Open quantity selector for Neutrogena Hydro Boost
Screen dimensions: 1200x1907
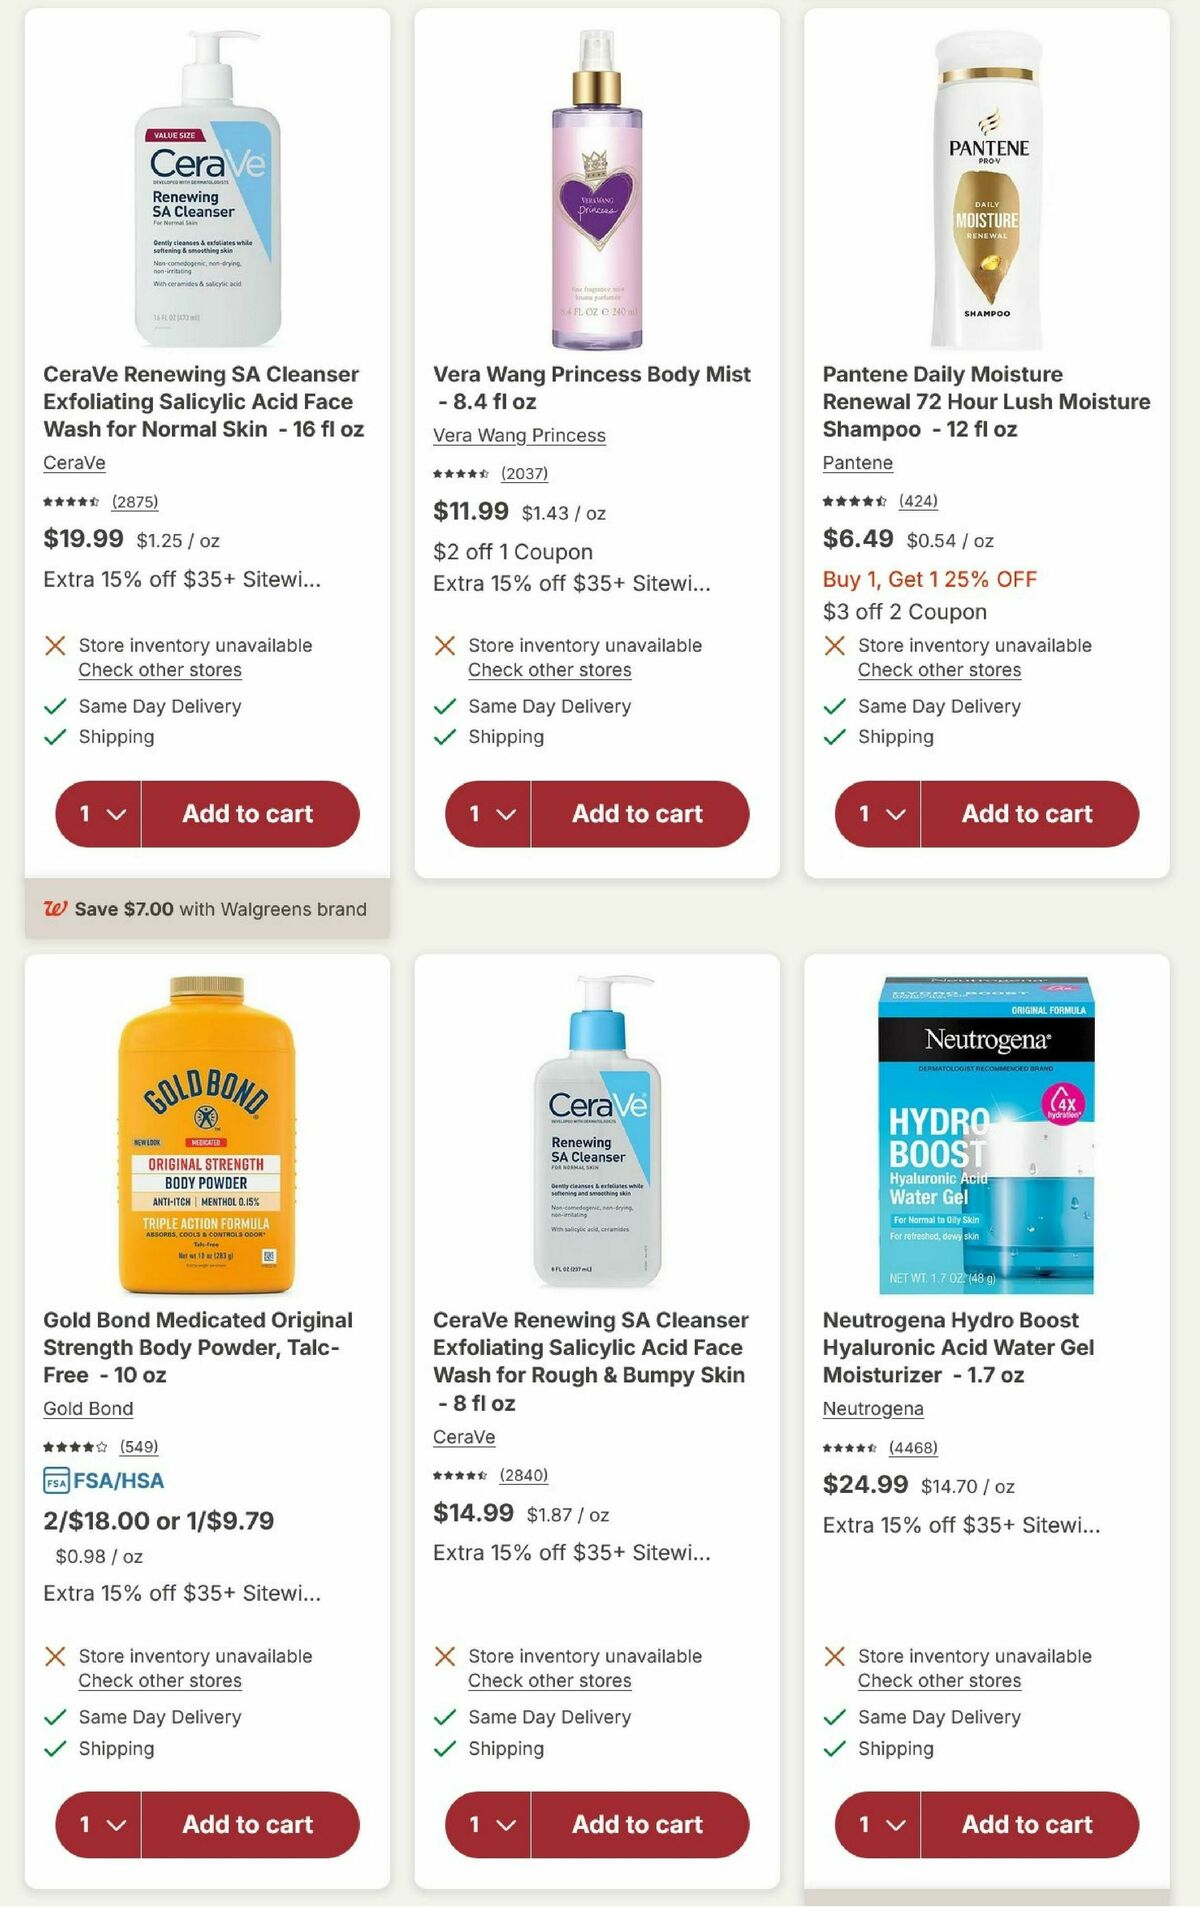click(878, 1825)
